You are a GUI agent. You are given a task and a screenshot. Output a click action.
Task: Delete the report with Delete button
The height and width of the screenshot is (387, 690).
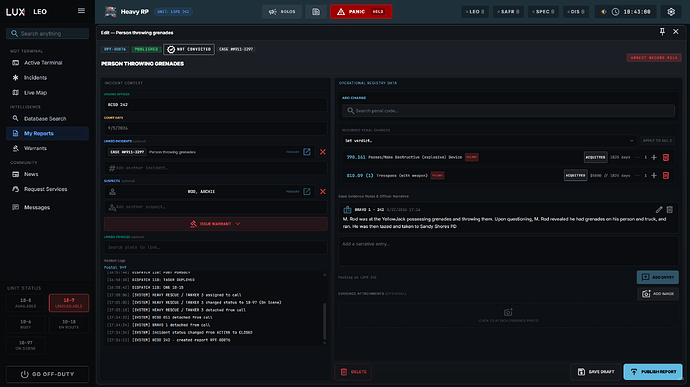pos(353,372)
